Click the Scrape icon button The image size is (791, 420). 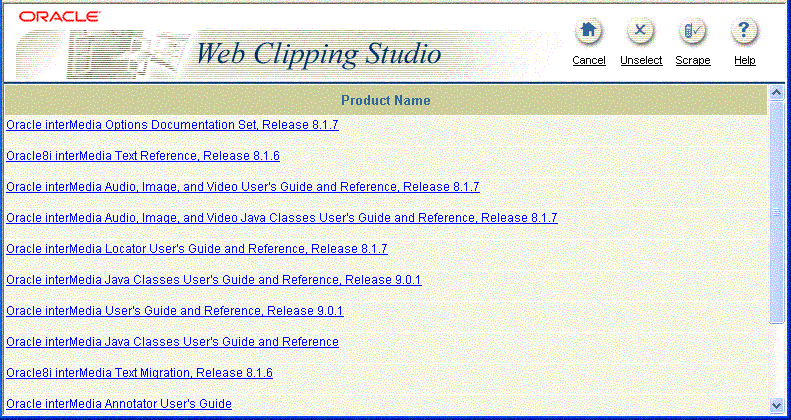coord(693,31)
